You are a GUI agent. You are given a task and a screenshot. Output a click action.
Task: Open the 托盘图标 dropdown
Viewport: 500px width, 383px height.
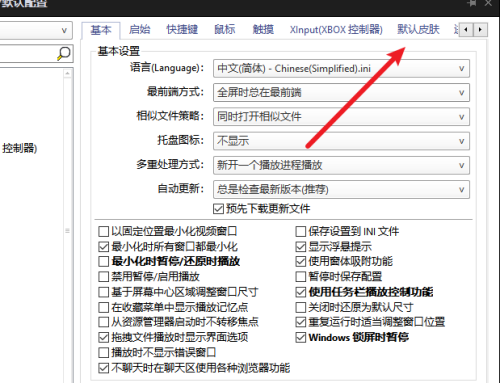[341, 141]
